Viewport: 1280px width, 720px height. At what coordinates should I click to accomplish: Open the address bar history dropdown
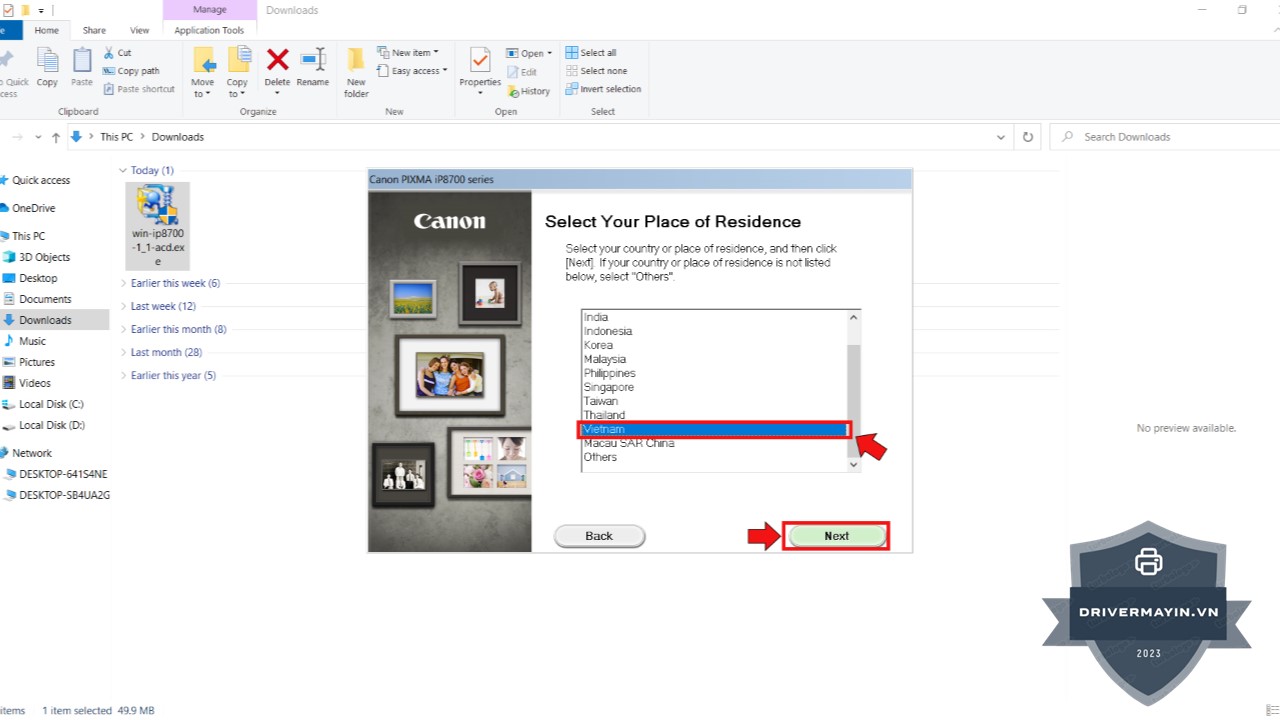[x=1001, y=137]
